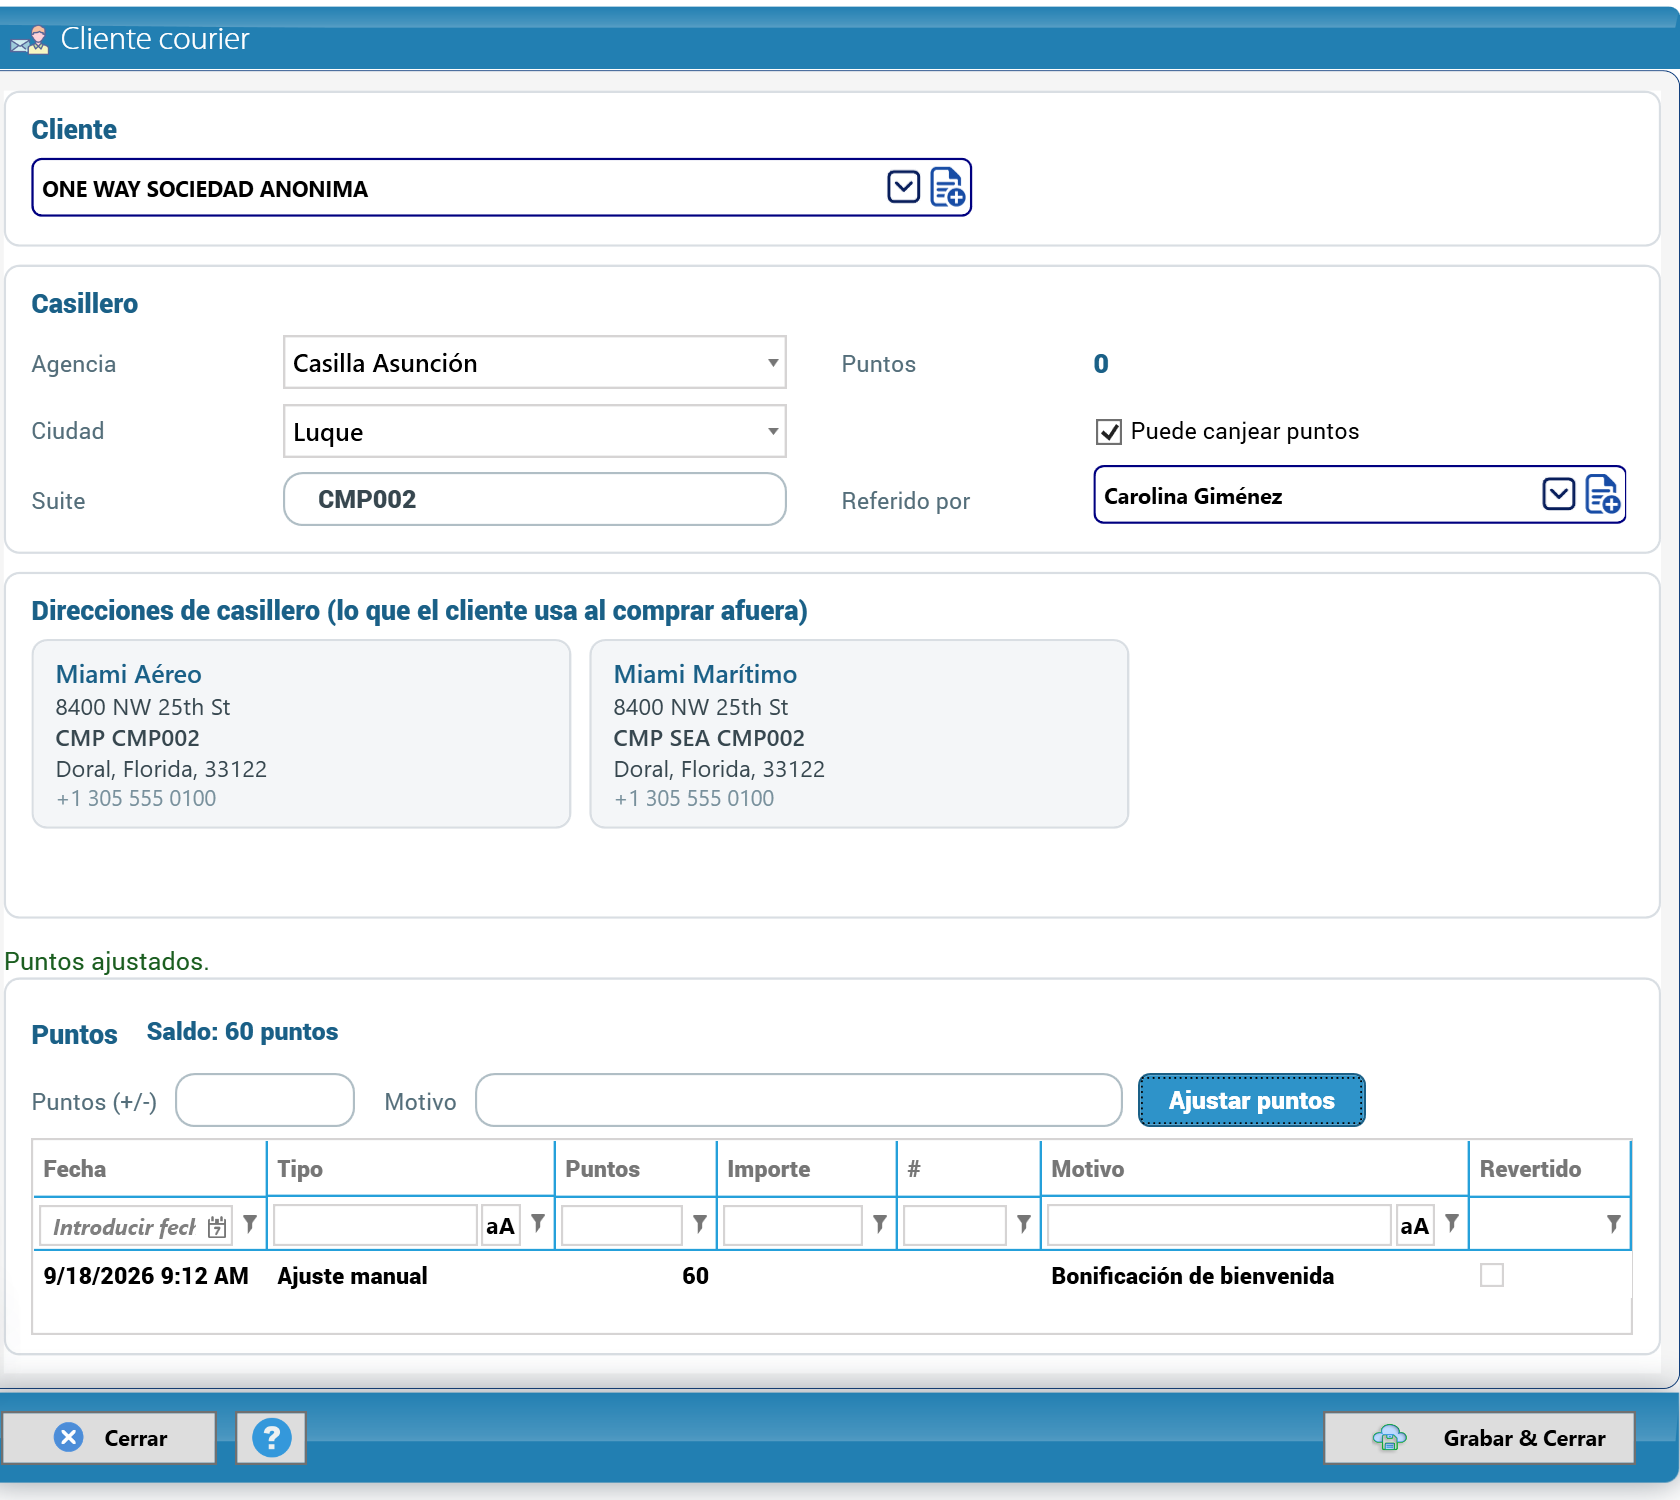
Task: Click the Saldo: 60 puntos label
Action: pos(242,1032)
